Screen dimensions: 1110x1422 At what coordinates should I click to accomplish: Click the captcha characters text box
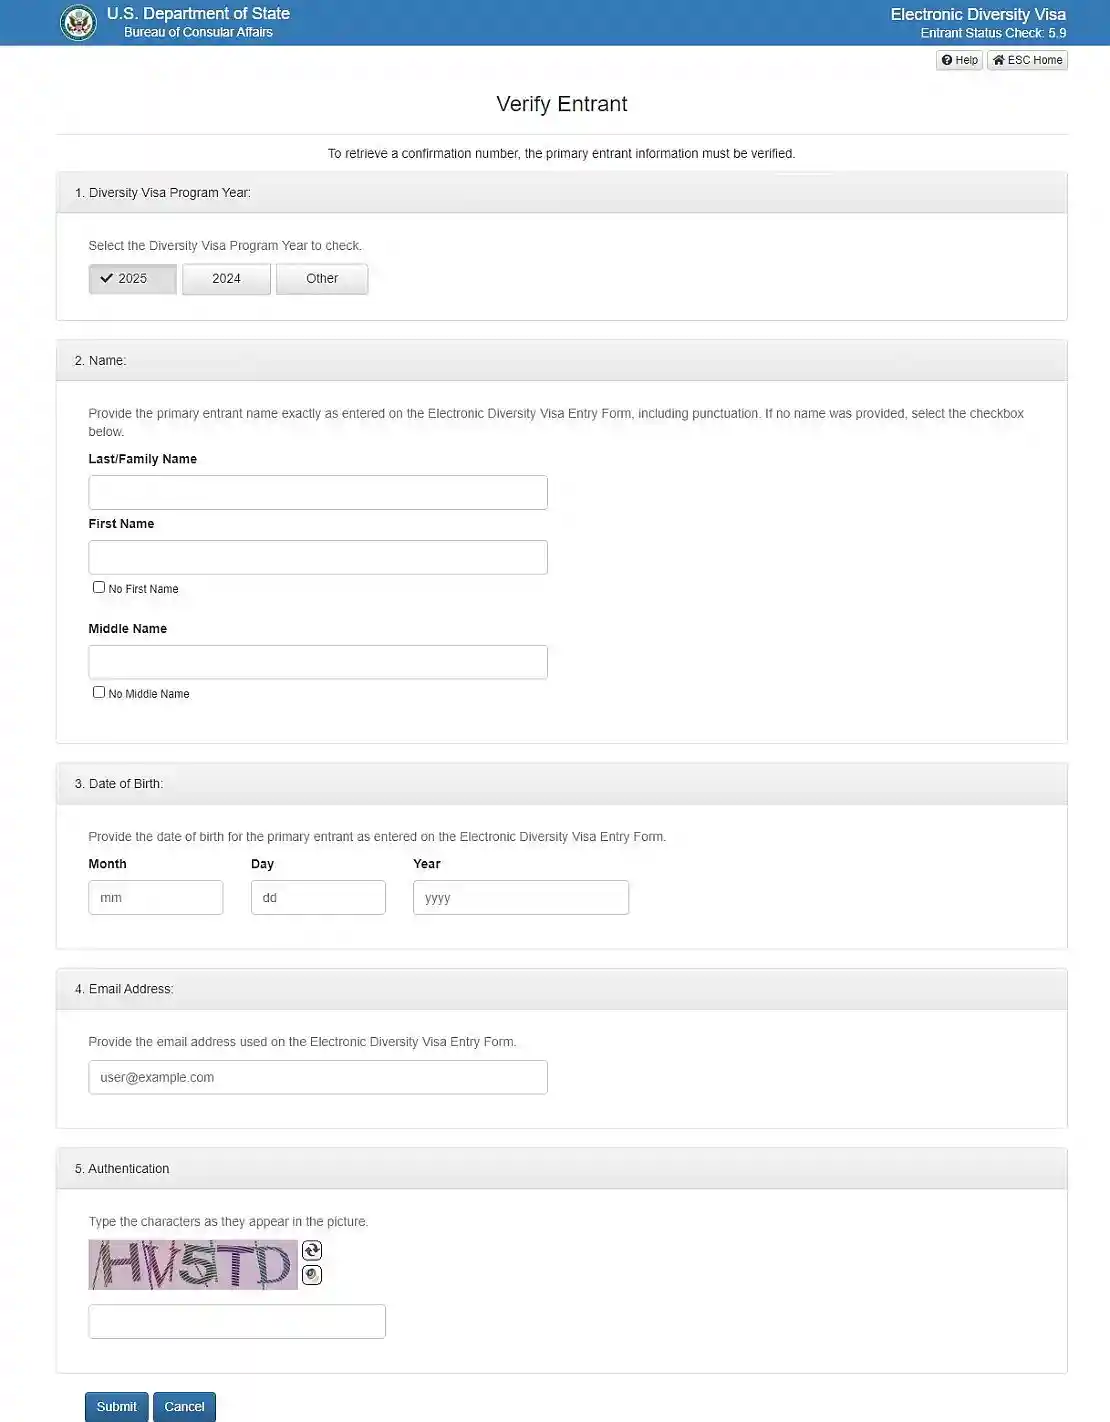pyautogui.click(x=237, y=1321)
